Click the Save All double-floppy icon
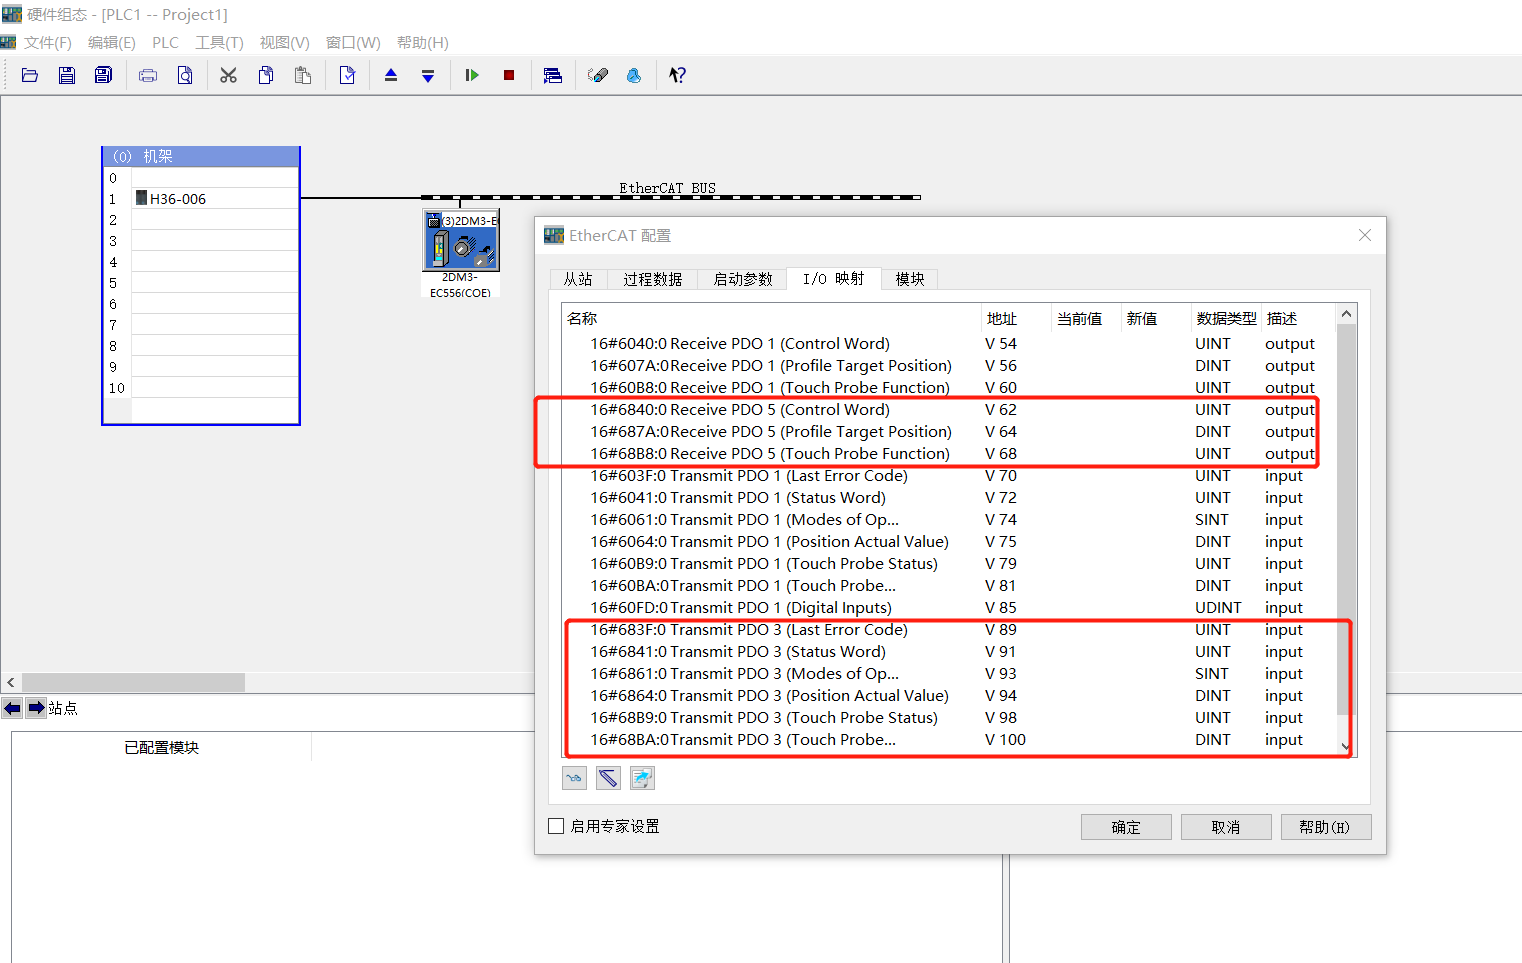This screenshot has height=963, width=1522. 103,75
